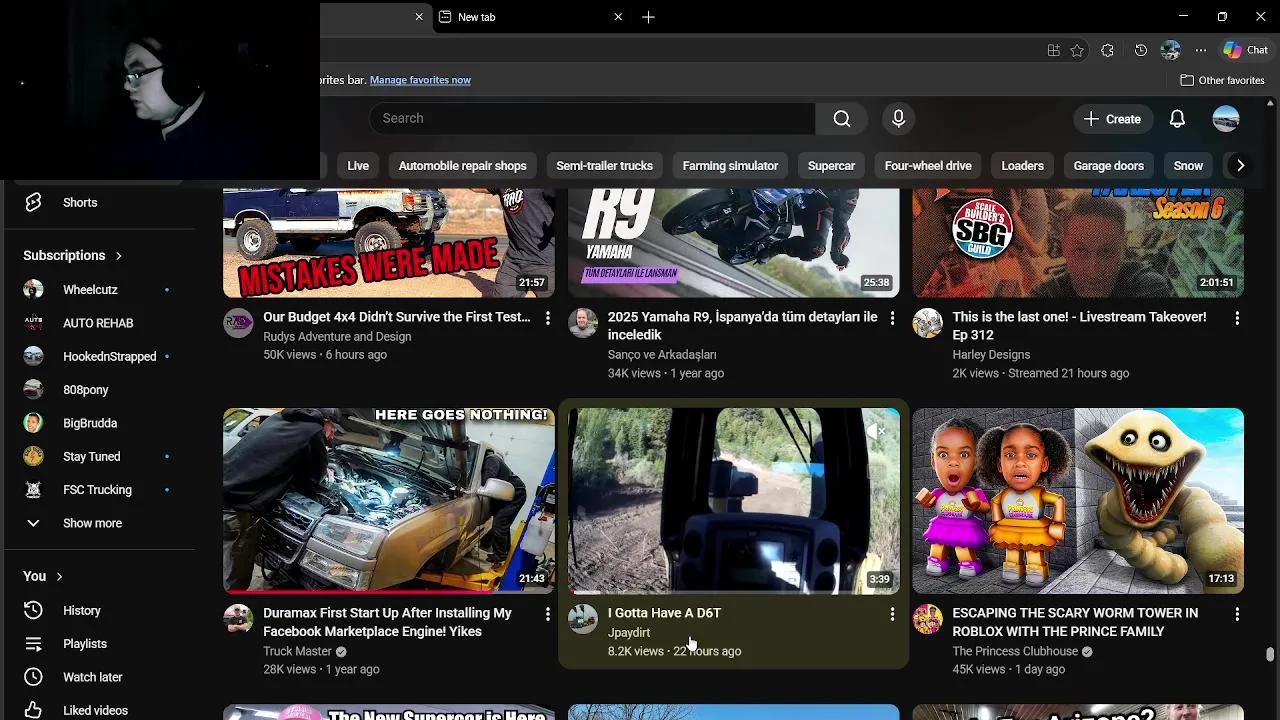
Task: Click the Create button
Action: [1113, 118]
